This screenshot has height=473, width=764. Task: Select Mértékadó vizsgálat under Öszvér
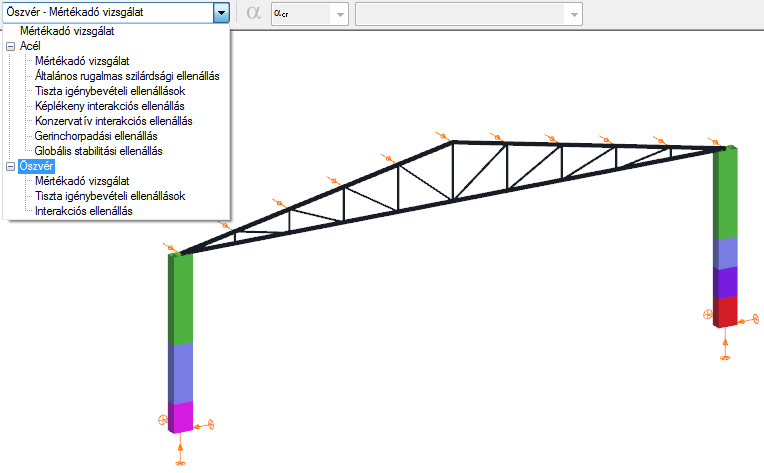click(x=82, y=181)
